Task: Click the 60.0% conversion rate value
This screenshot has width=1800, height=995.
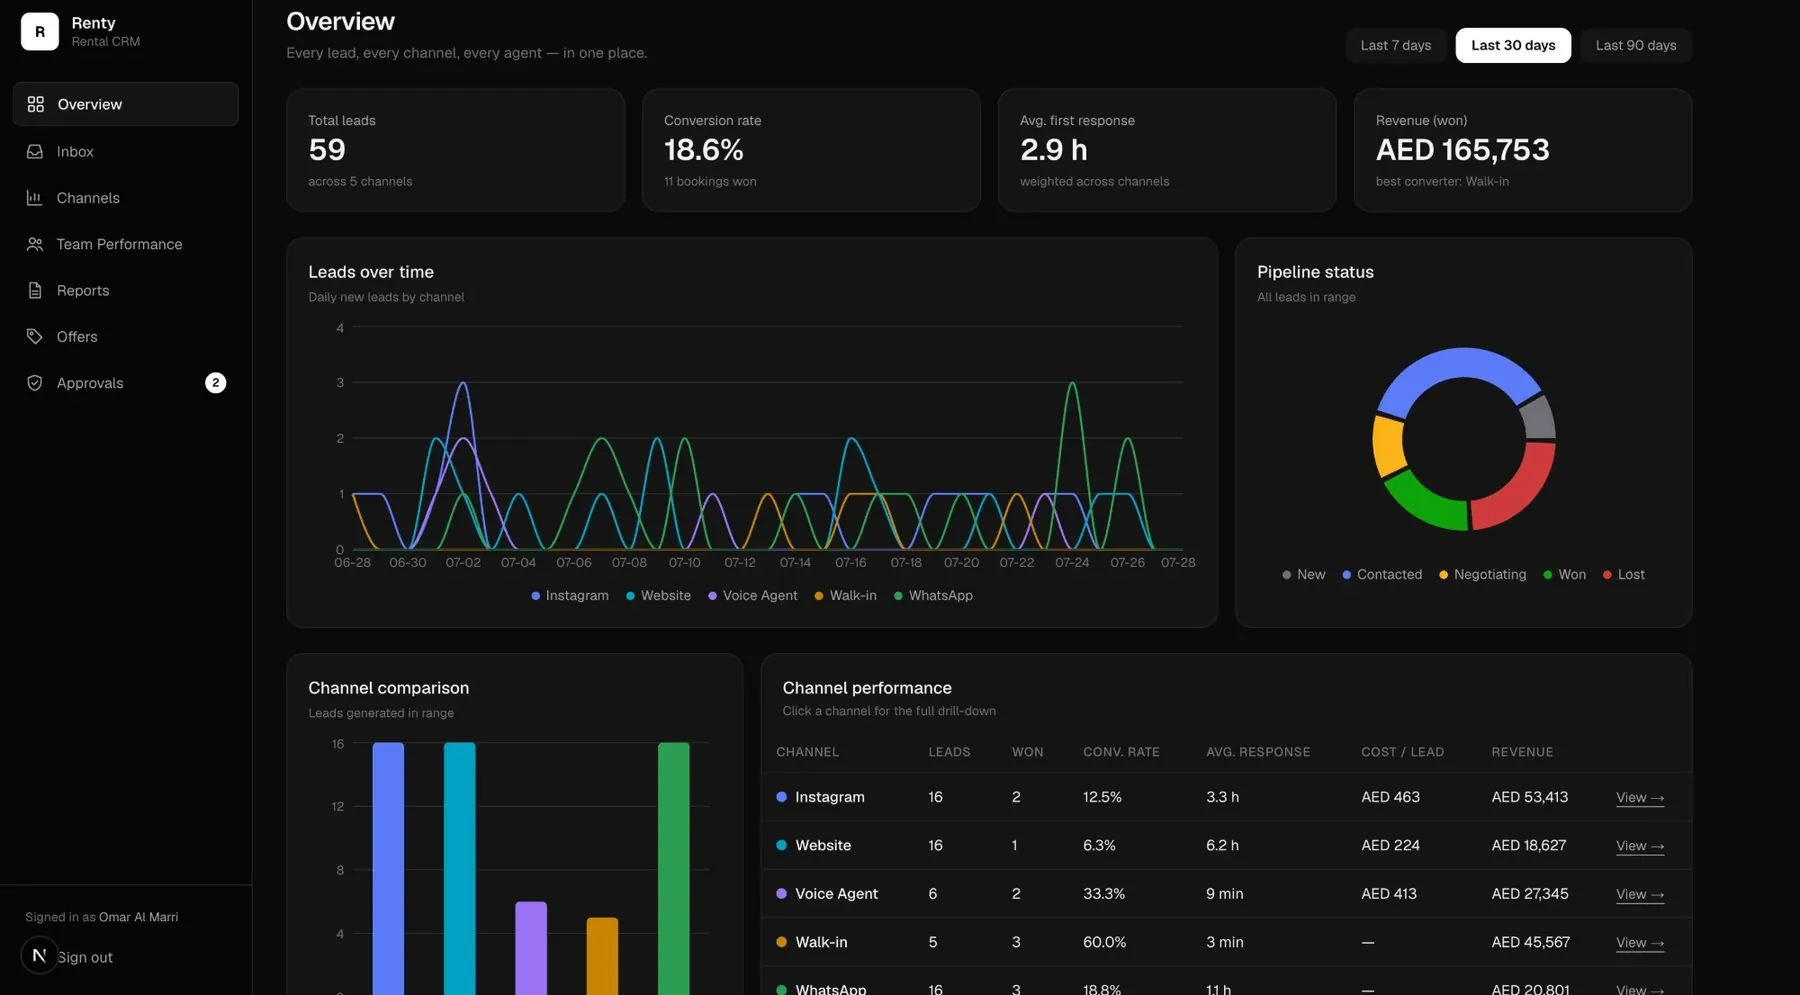Action: click(x=1104, y=942)
